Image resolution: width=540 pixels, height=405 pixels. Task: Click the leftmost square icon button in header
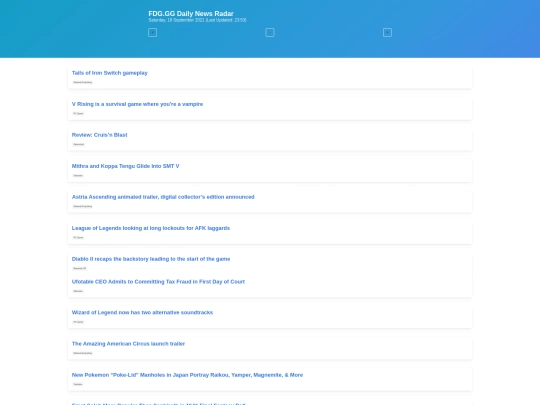coord(153,32)
